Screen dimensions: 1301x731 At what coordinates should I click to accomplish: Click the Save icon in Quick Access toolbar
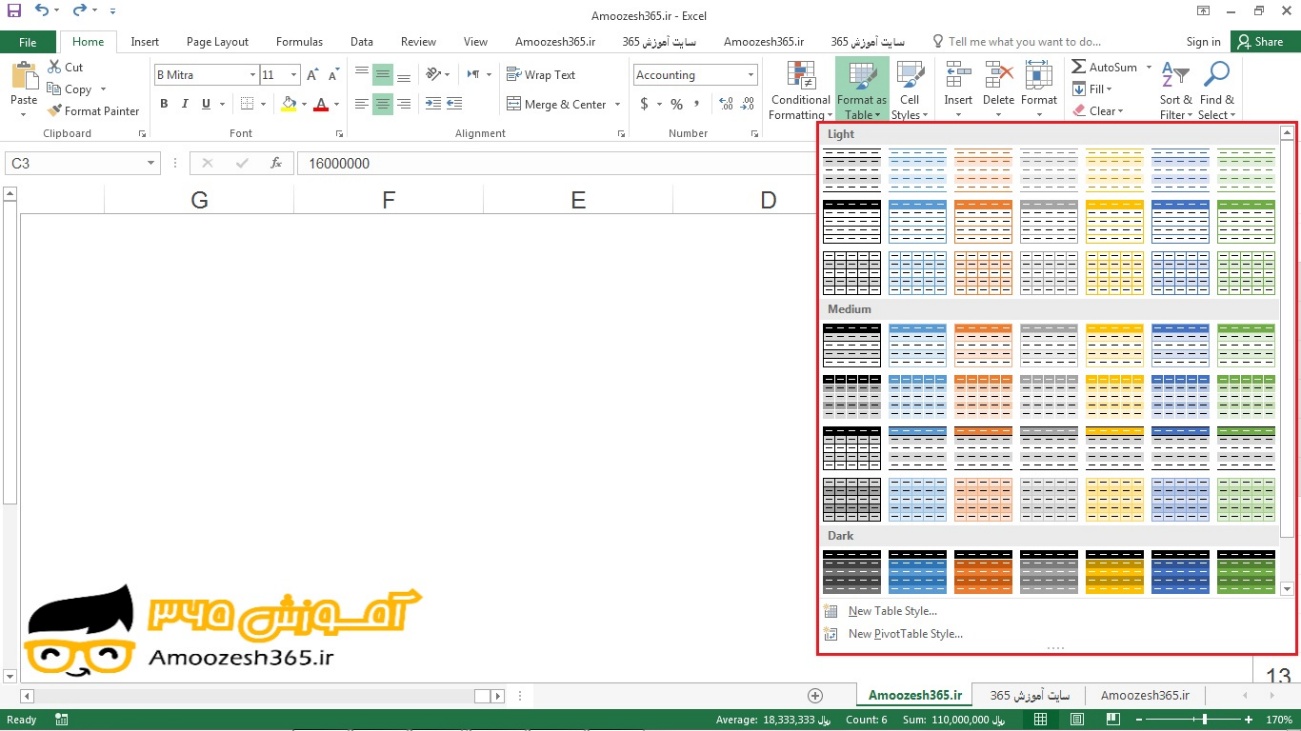14,11
